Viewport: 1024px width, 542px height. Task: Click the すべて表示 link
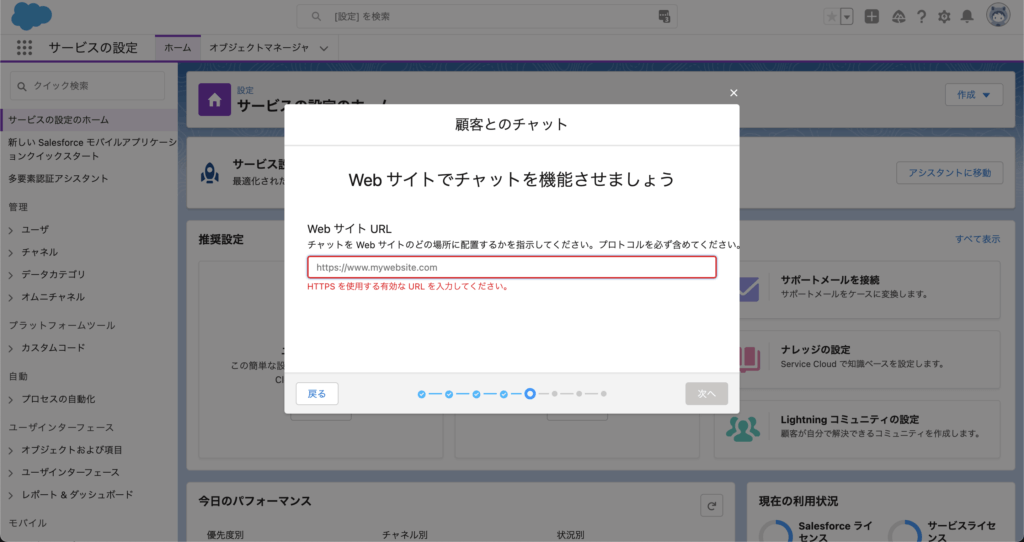coord(978,239)
